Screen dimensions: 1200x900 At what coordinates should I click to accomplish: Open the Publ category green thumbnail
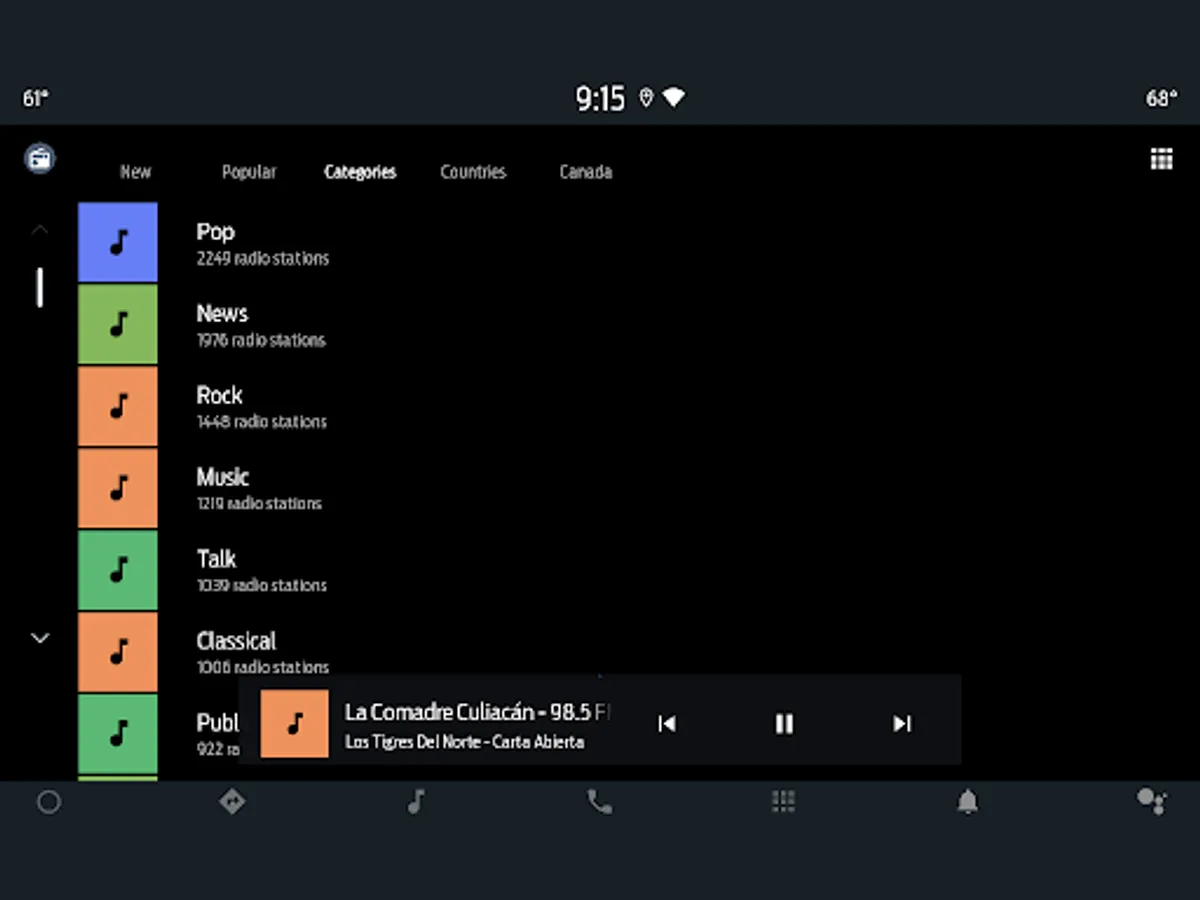point(118,734)
